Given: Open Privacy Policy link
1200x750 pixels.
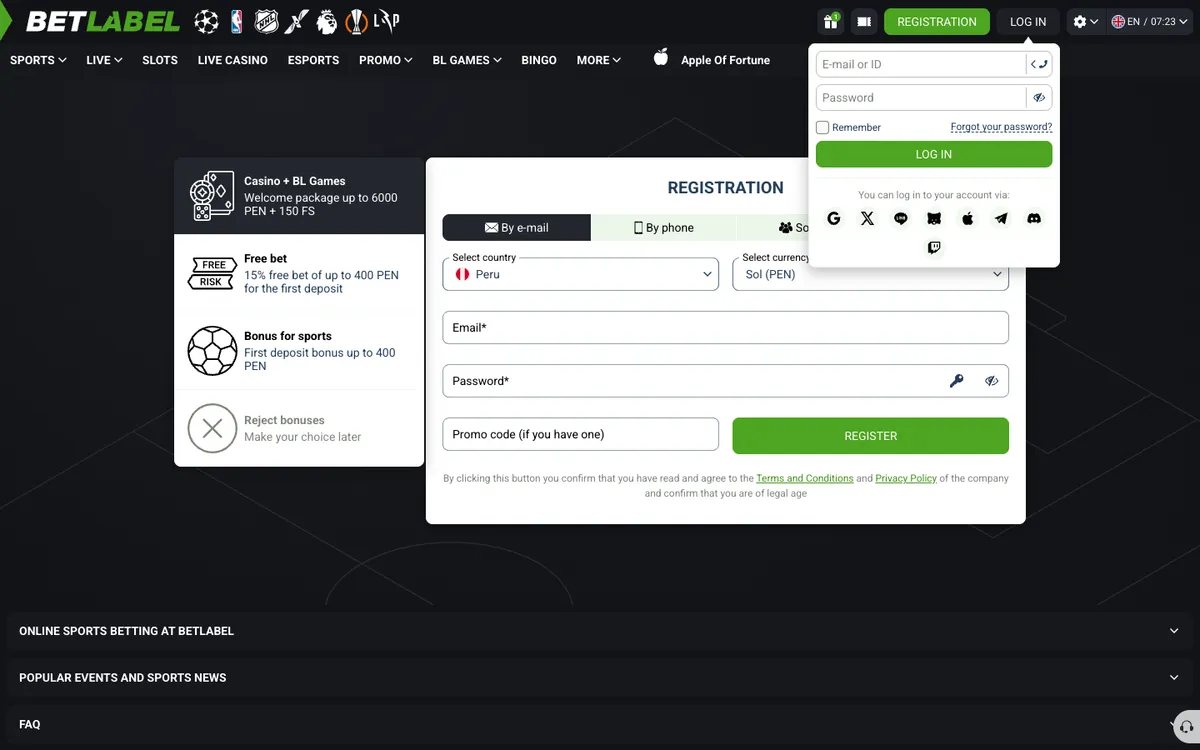Looking at the screenshot, I should [906, 479].
